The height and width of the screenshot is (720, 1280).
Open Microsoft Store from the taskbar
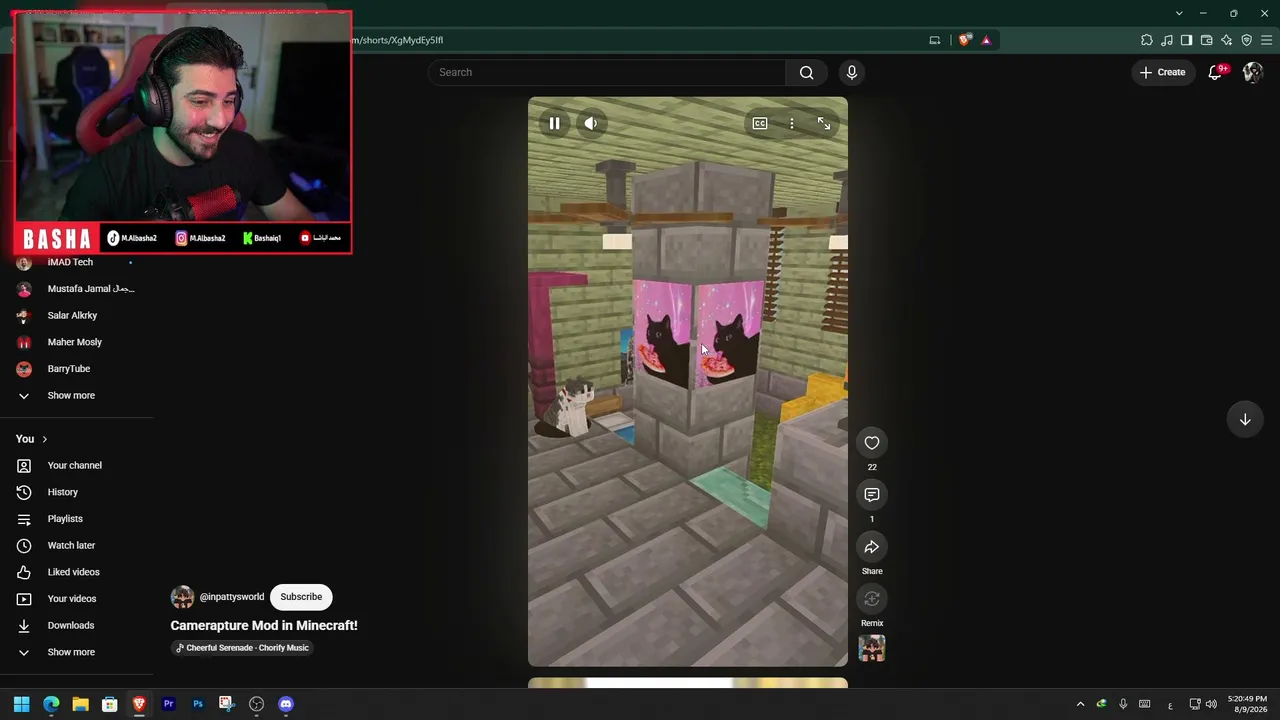click(x=110, y=704)
